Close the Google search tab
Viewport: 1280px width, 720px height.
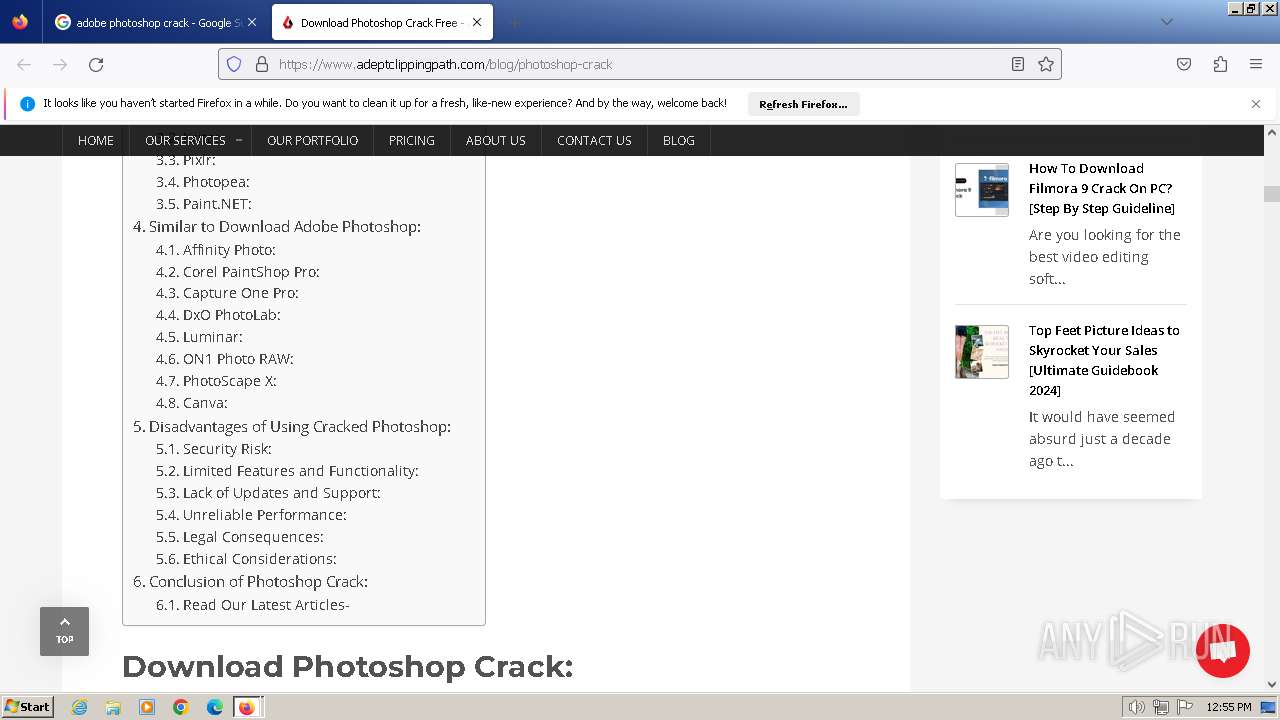[x=251, y=22]
